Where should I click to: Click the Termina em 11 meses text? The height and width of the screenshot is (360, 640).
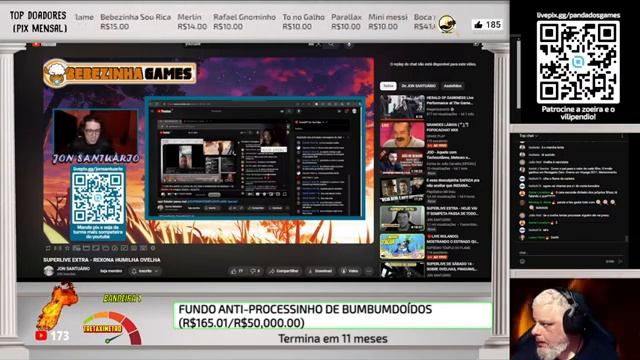coord(333,338)
